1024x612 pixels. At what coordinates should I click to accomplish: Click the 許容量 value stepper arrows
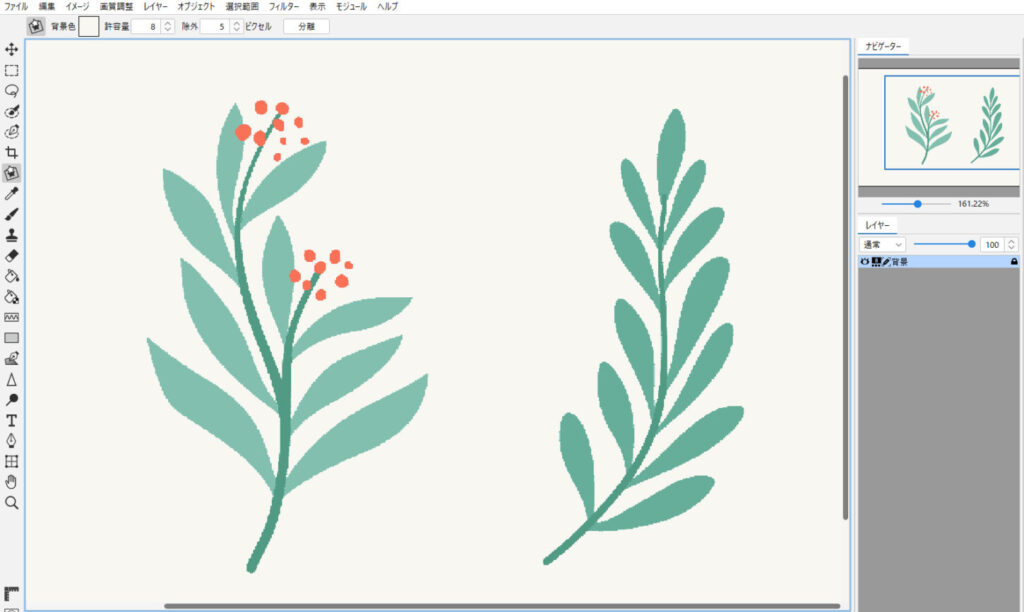[167, 26]
